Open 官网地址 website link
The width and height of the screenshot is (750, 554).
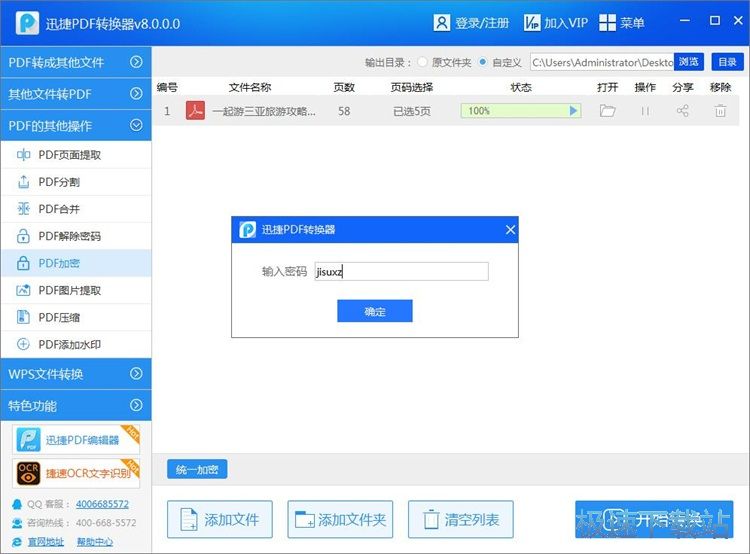click(x=45, y=542)
